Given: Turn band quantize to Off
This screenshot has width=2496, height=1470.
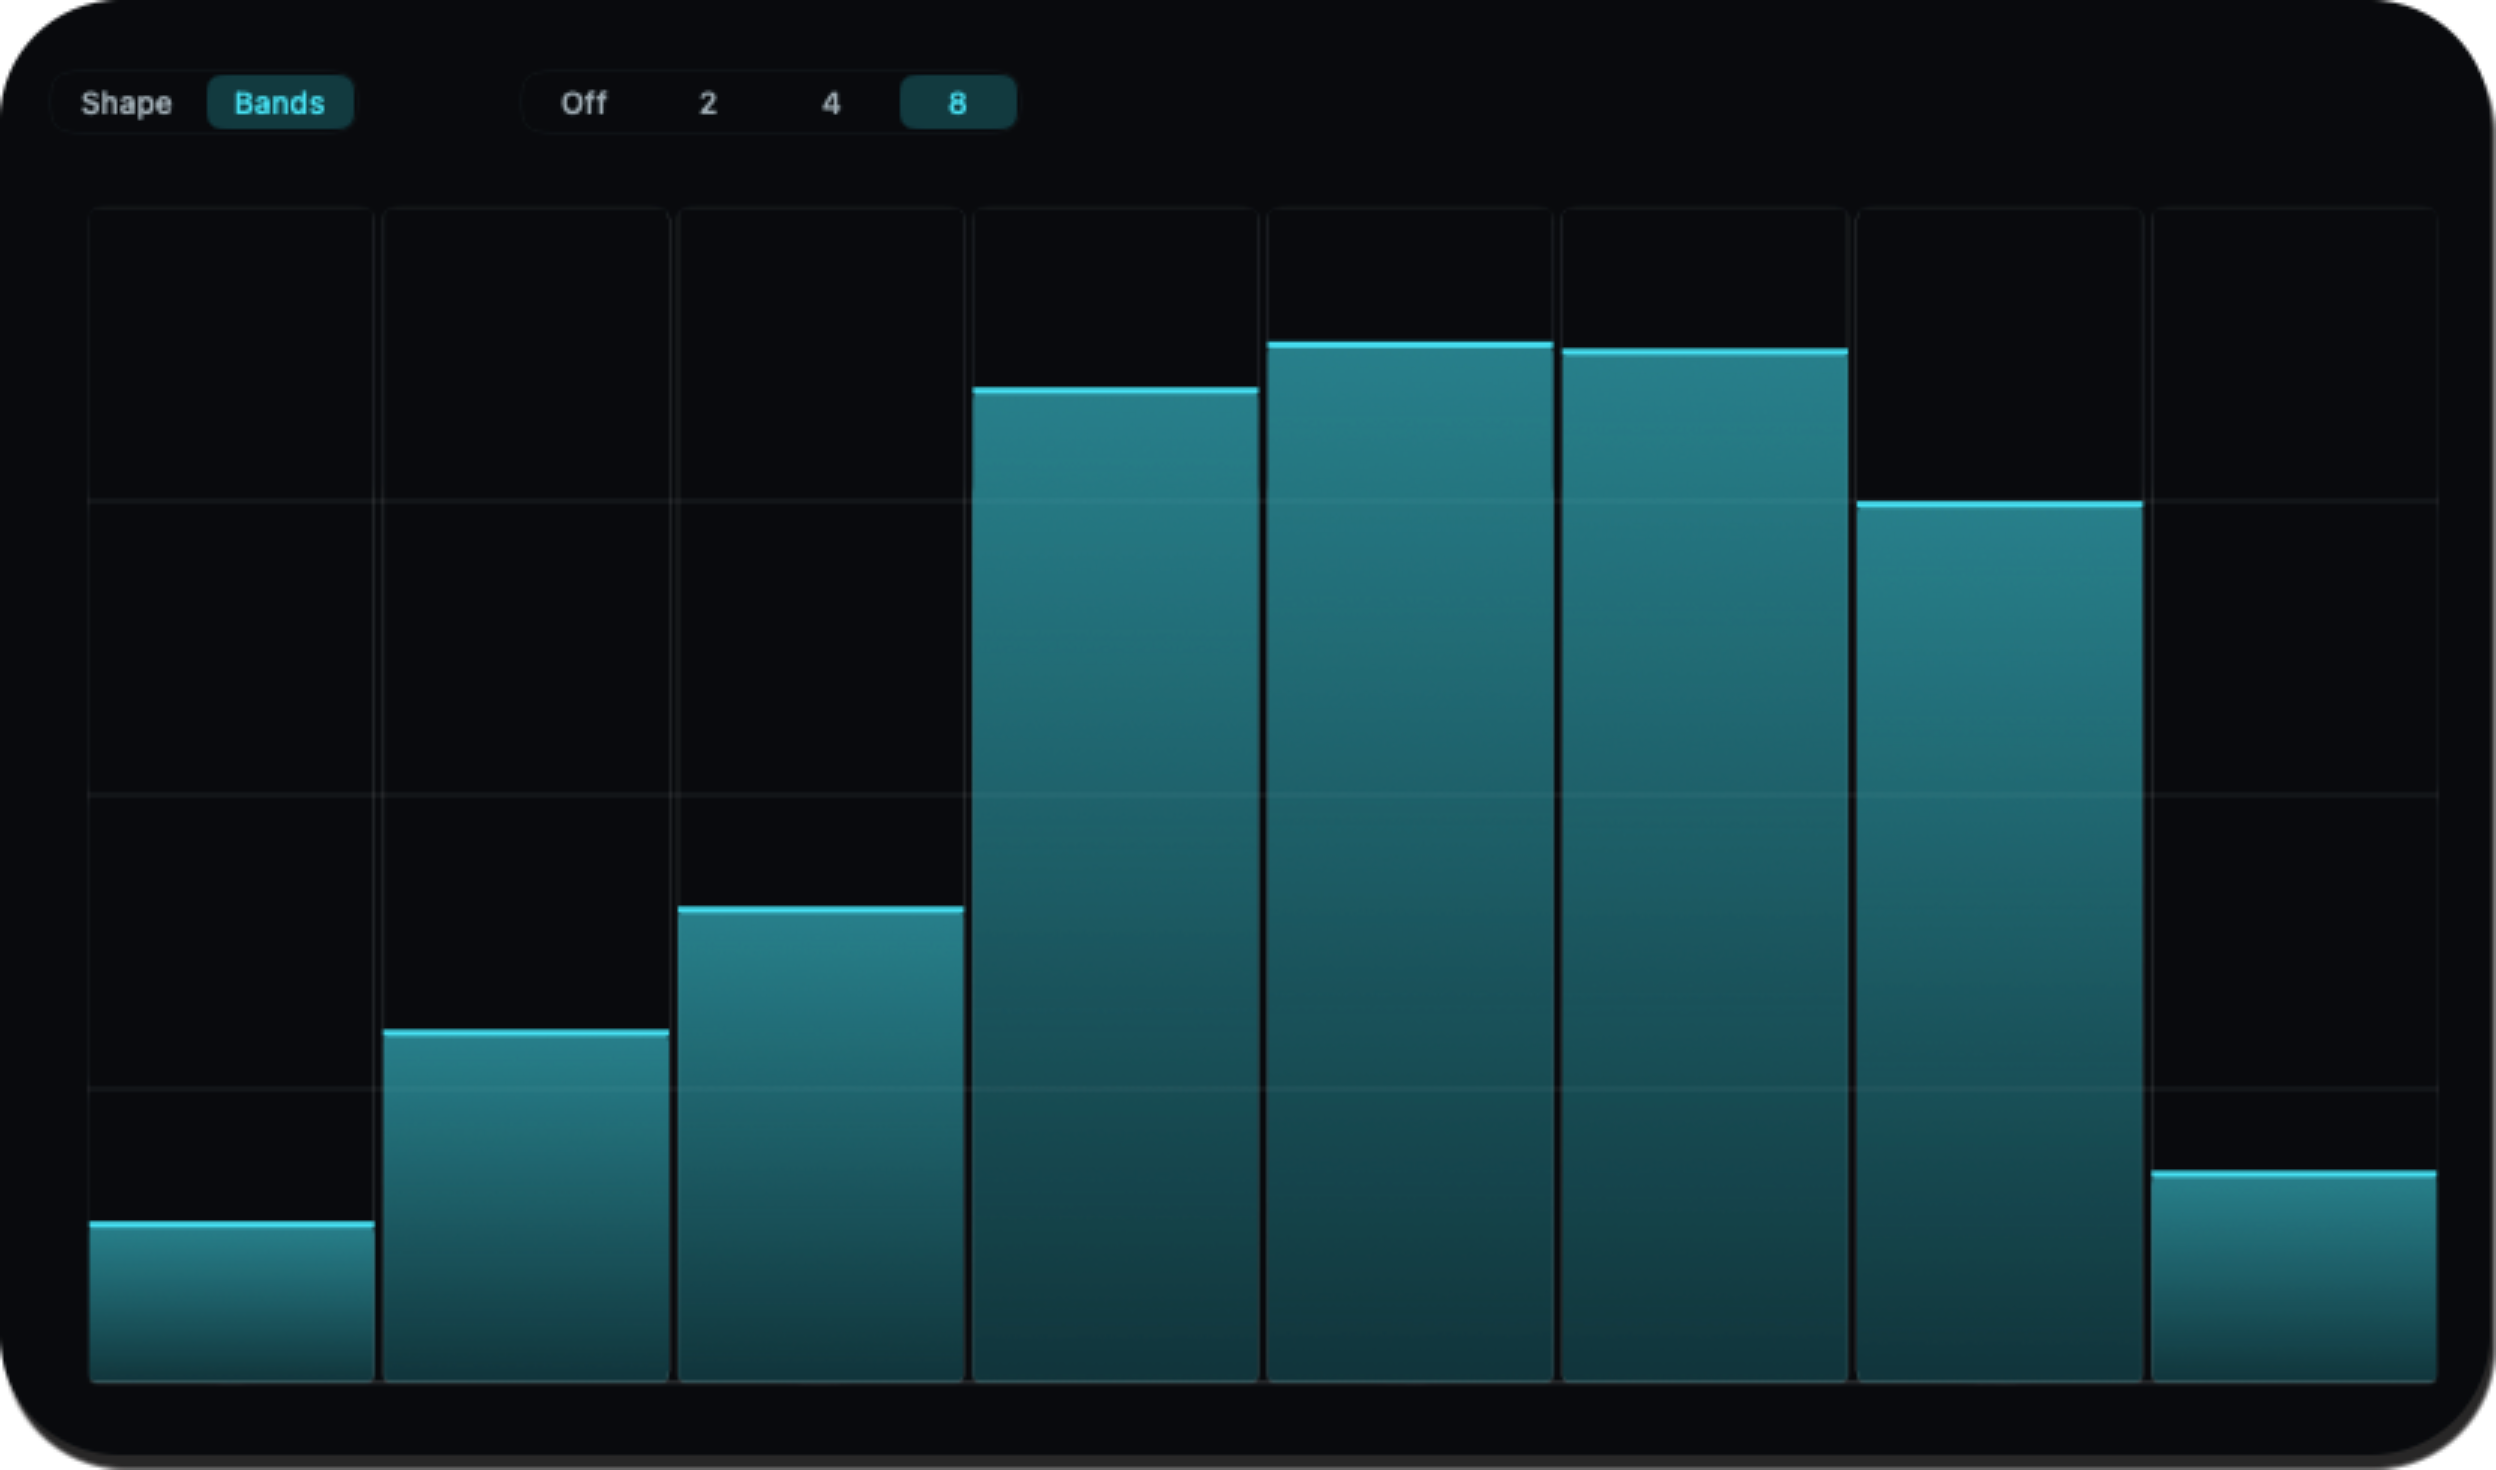Looking at the screenshot, I should click(x=583, y=102).
